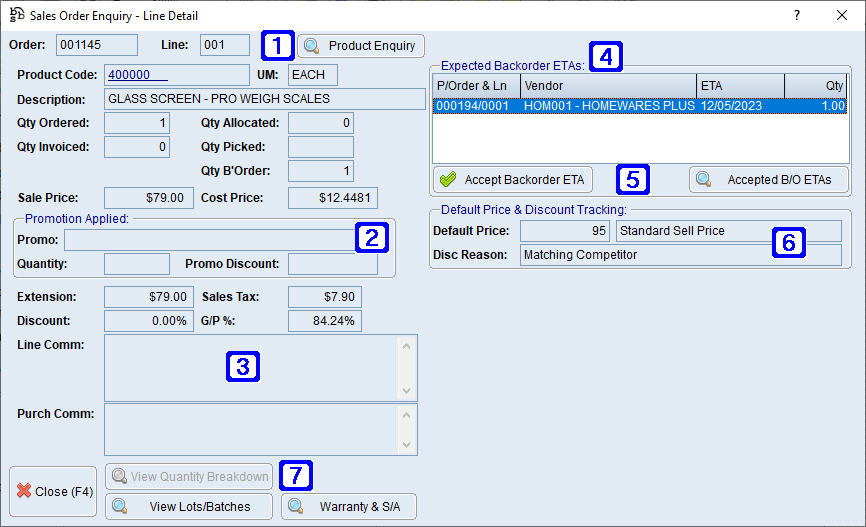Click the Qty B'Order field

point(321,171)
